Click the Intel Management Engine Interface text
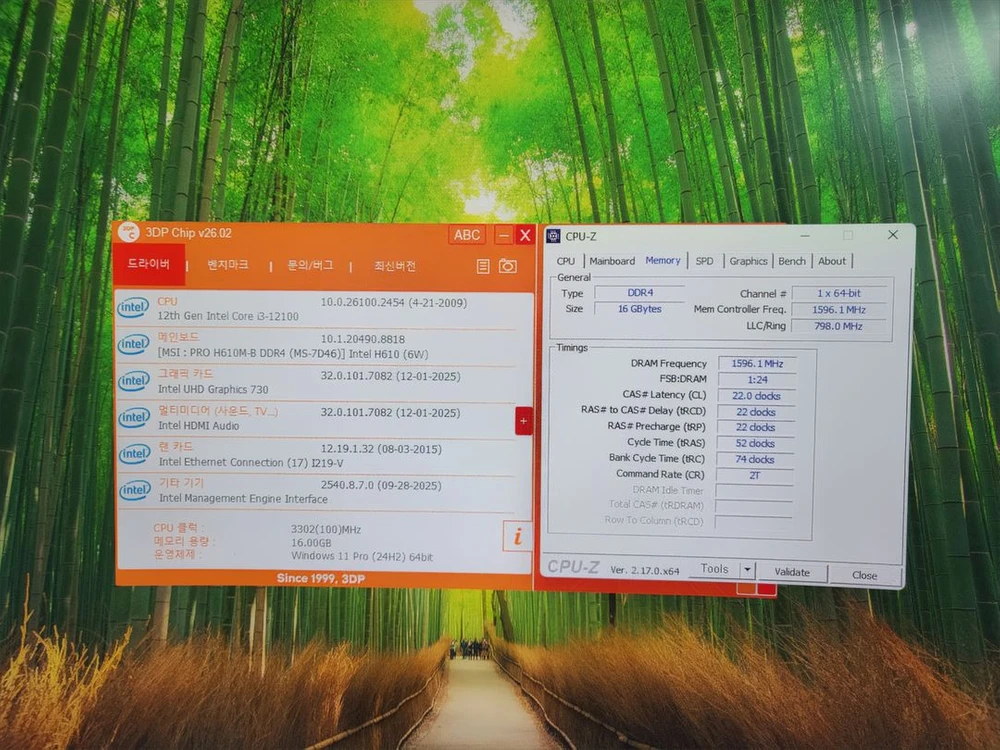This screenshot has height=750, width=1000. [243, 499]
